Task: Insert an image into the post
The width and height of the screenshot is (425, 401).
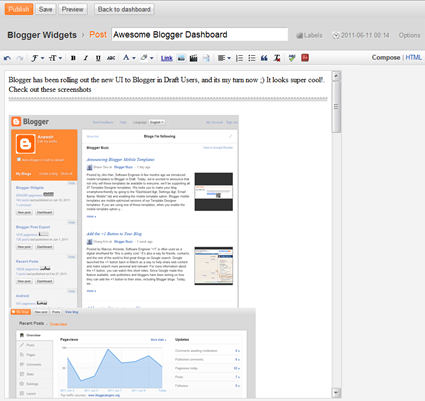Action: (x=181, y=58)
